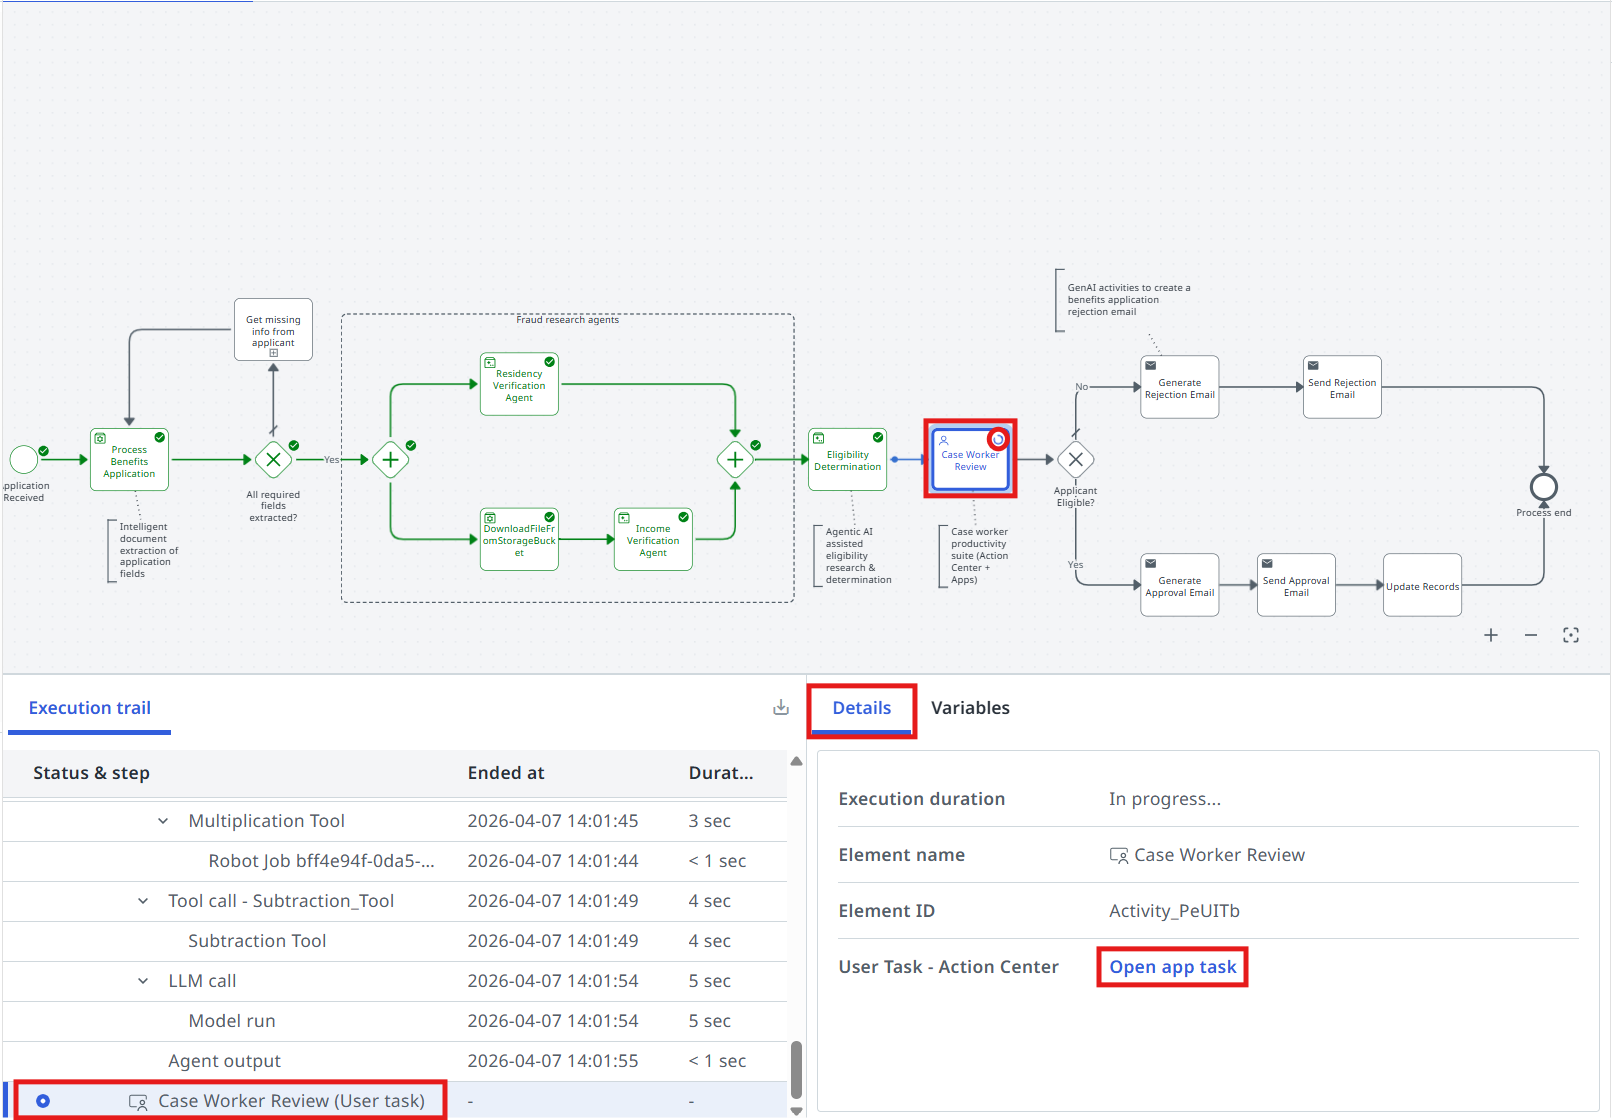Select Income Verification Agent node

click(x=653, y=540)
